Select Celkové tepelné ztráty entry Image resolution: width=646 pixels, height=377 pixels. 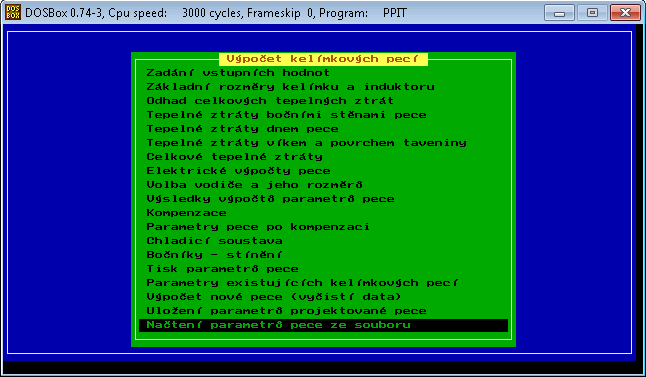(x=234, y=157)
